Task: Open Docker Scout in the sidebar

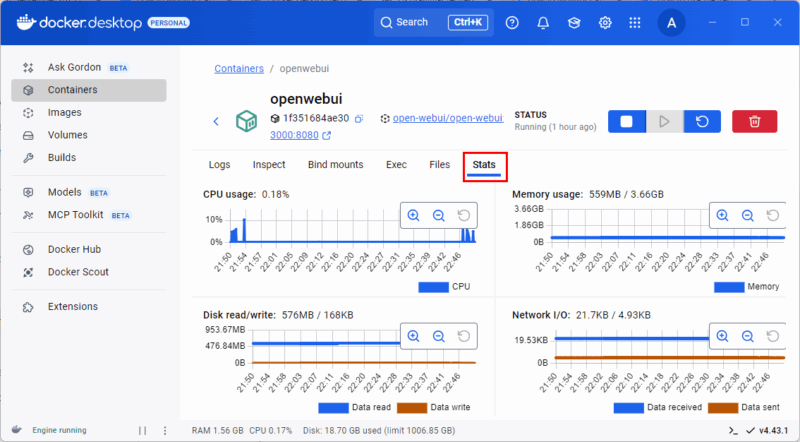Action: (x=89, y=272)
